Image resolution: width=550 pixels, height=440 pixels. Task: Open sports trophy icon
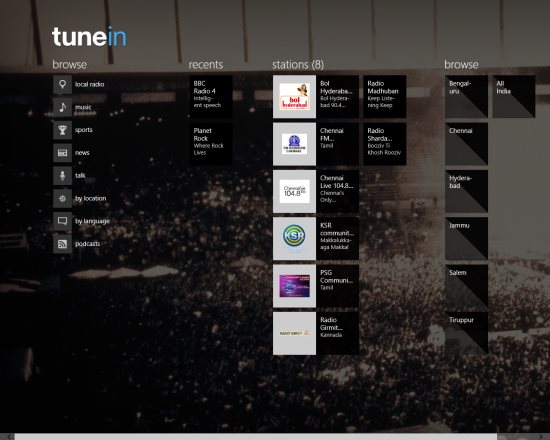pyautogui.click(x=62, y=130)
